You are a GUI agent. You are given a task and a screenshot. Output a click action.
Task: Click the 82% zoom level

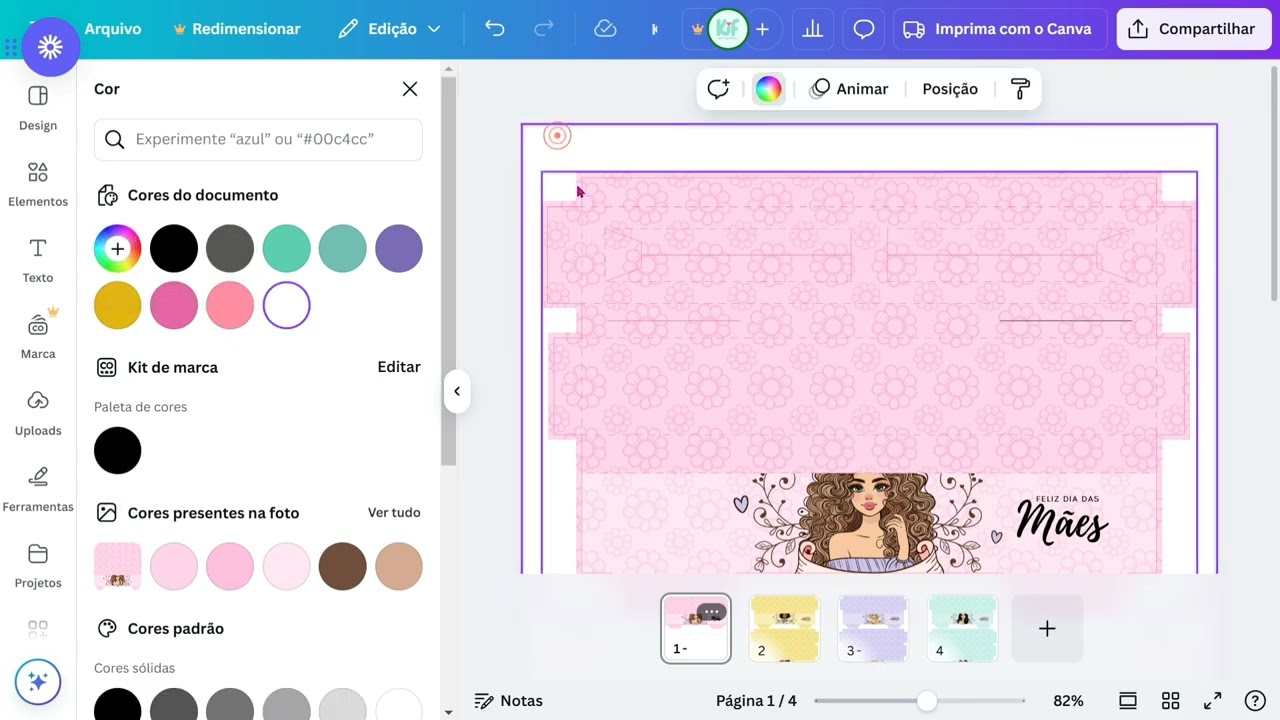click(x=1068, y=701)
